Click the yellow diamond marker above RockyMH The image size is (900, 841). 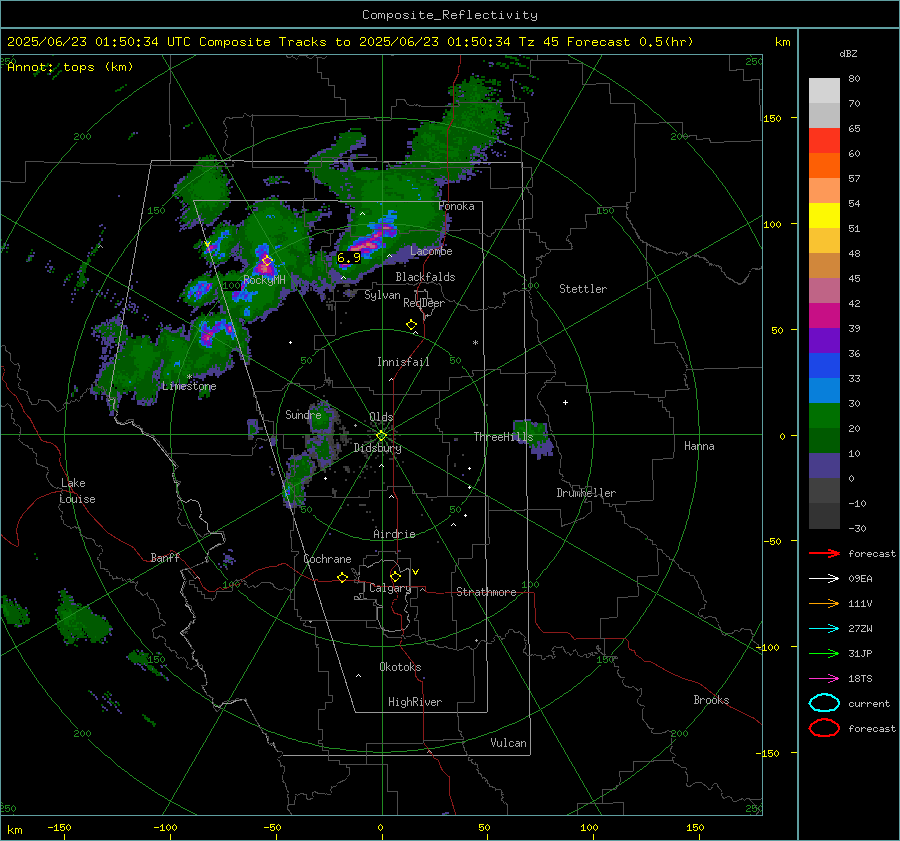coord(267,261)
